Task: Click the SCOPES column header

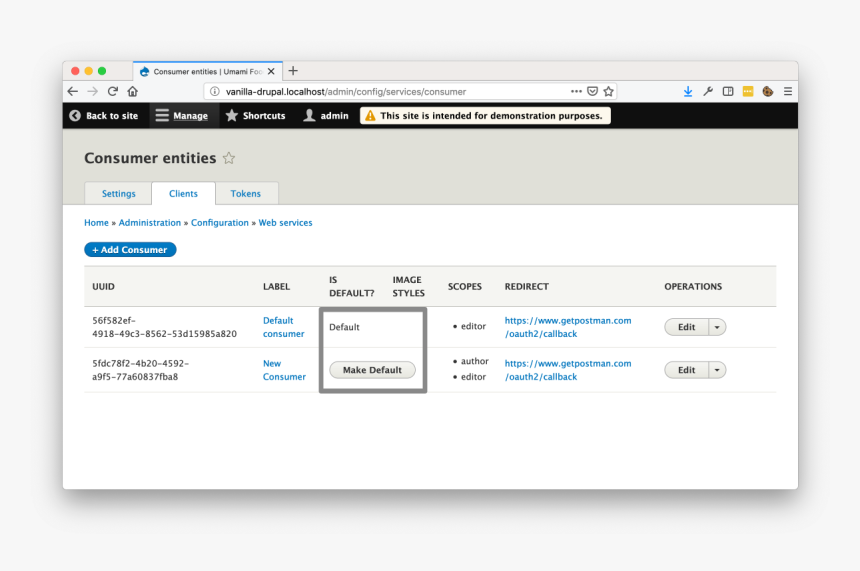Action: [x=465, y=286]
